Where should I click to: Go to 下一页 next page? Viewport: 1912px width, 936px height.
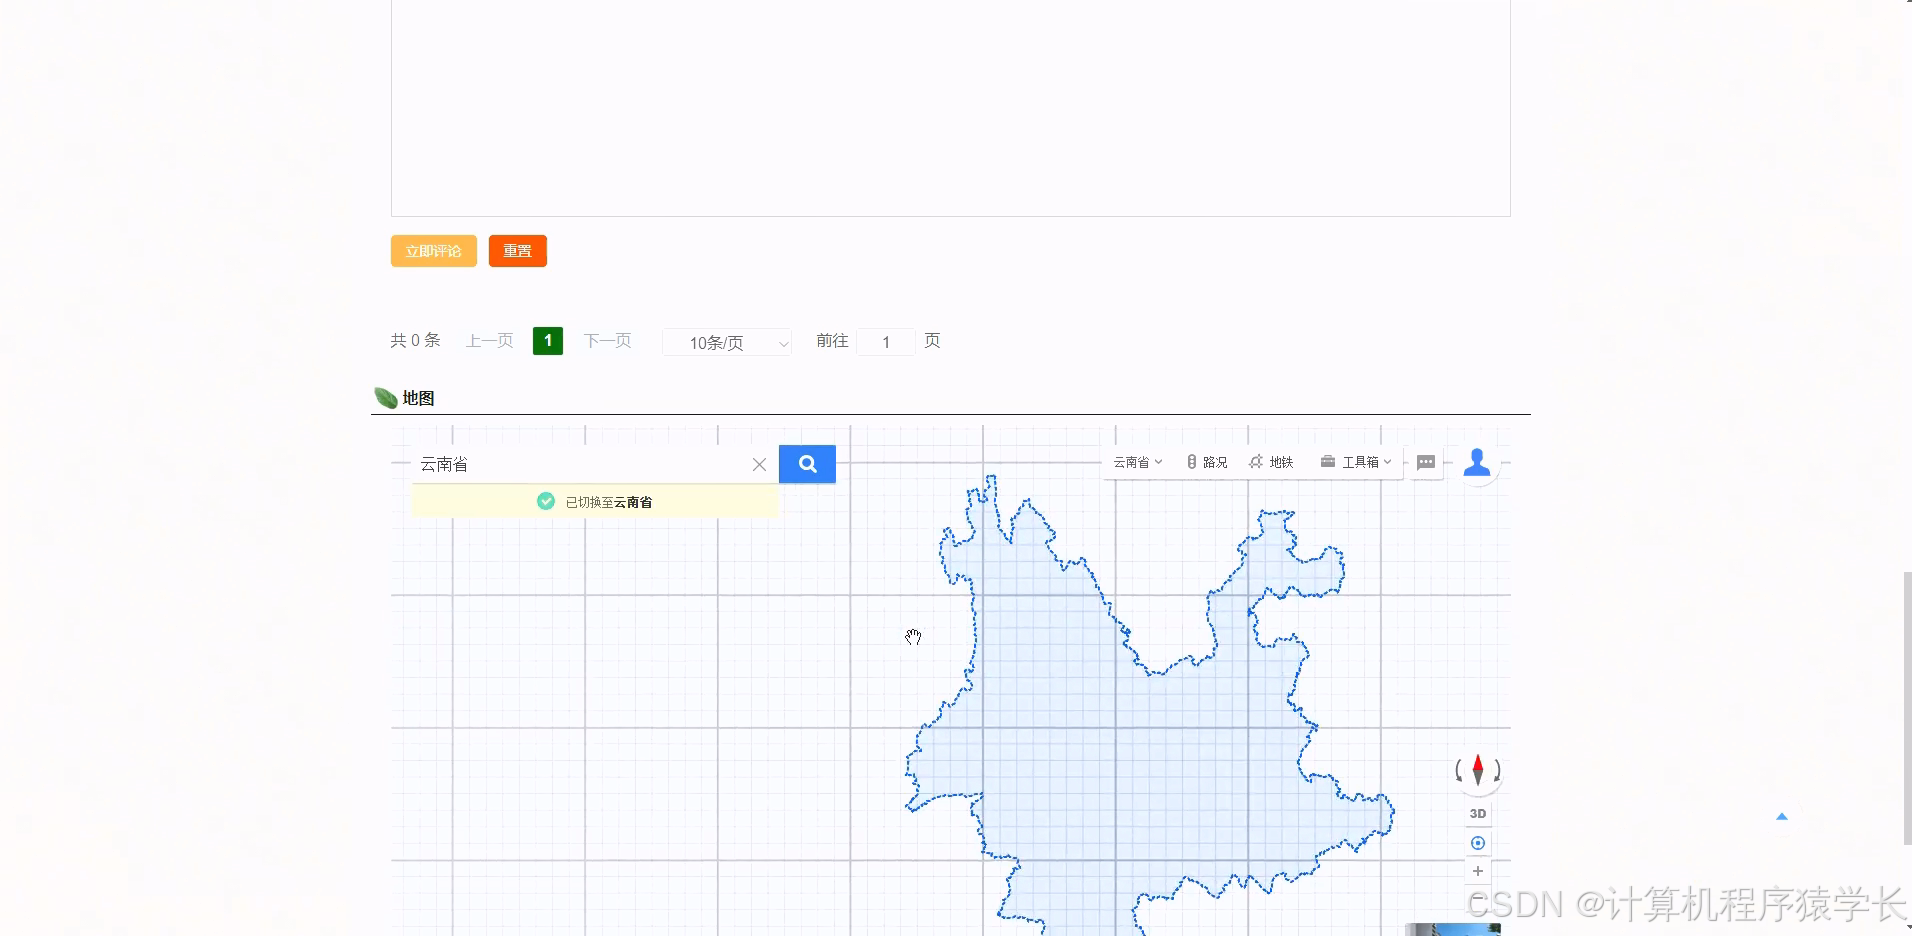pos(608,341)
